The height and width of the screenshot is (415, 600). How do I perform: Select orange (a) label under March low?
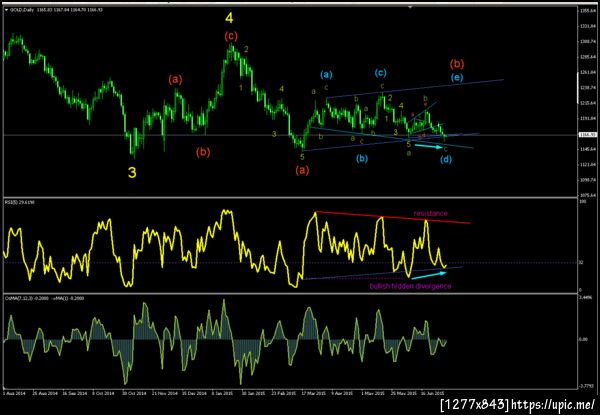coord(302,171)
